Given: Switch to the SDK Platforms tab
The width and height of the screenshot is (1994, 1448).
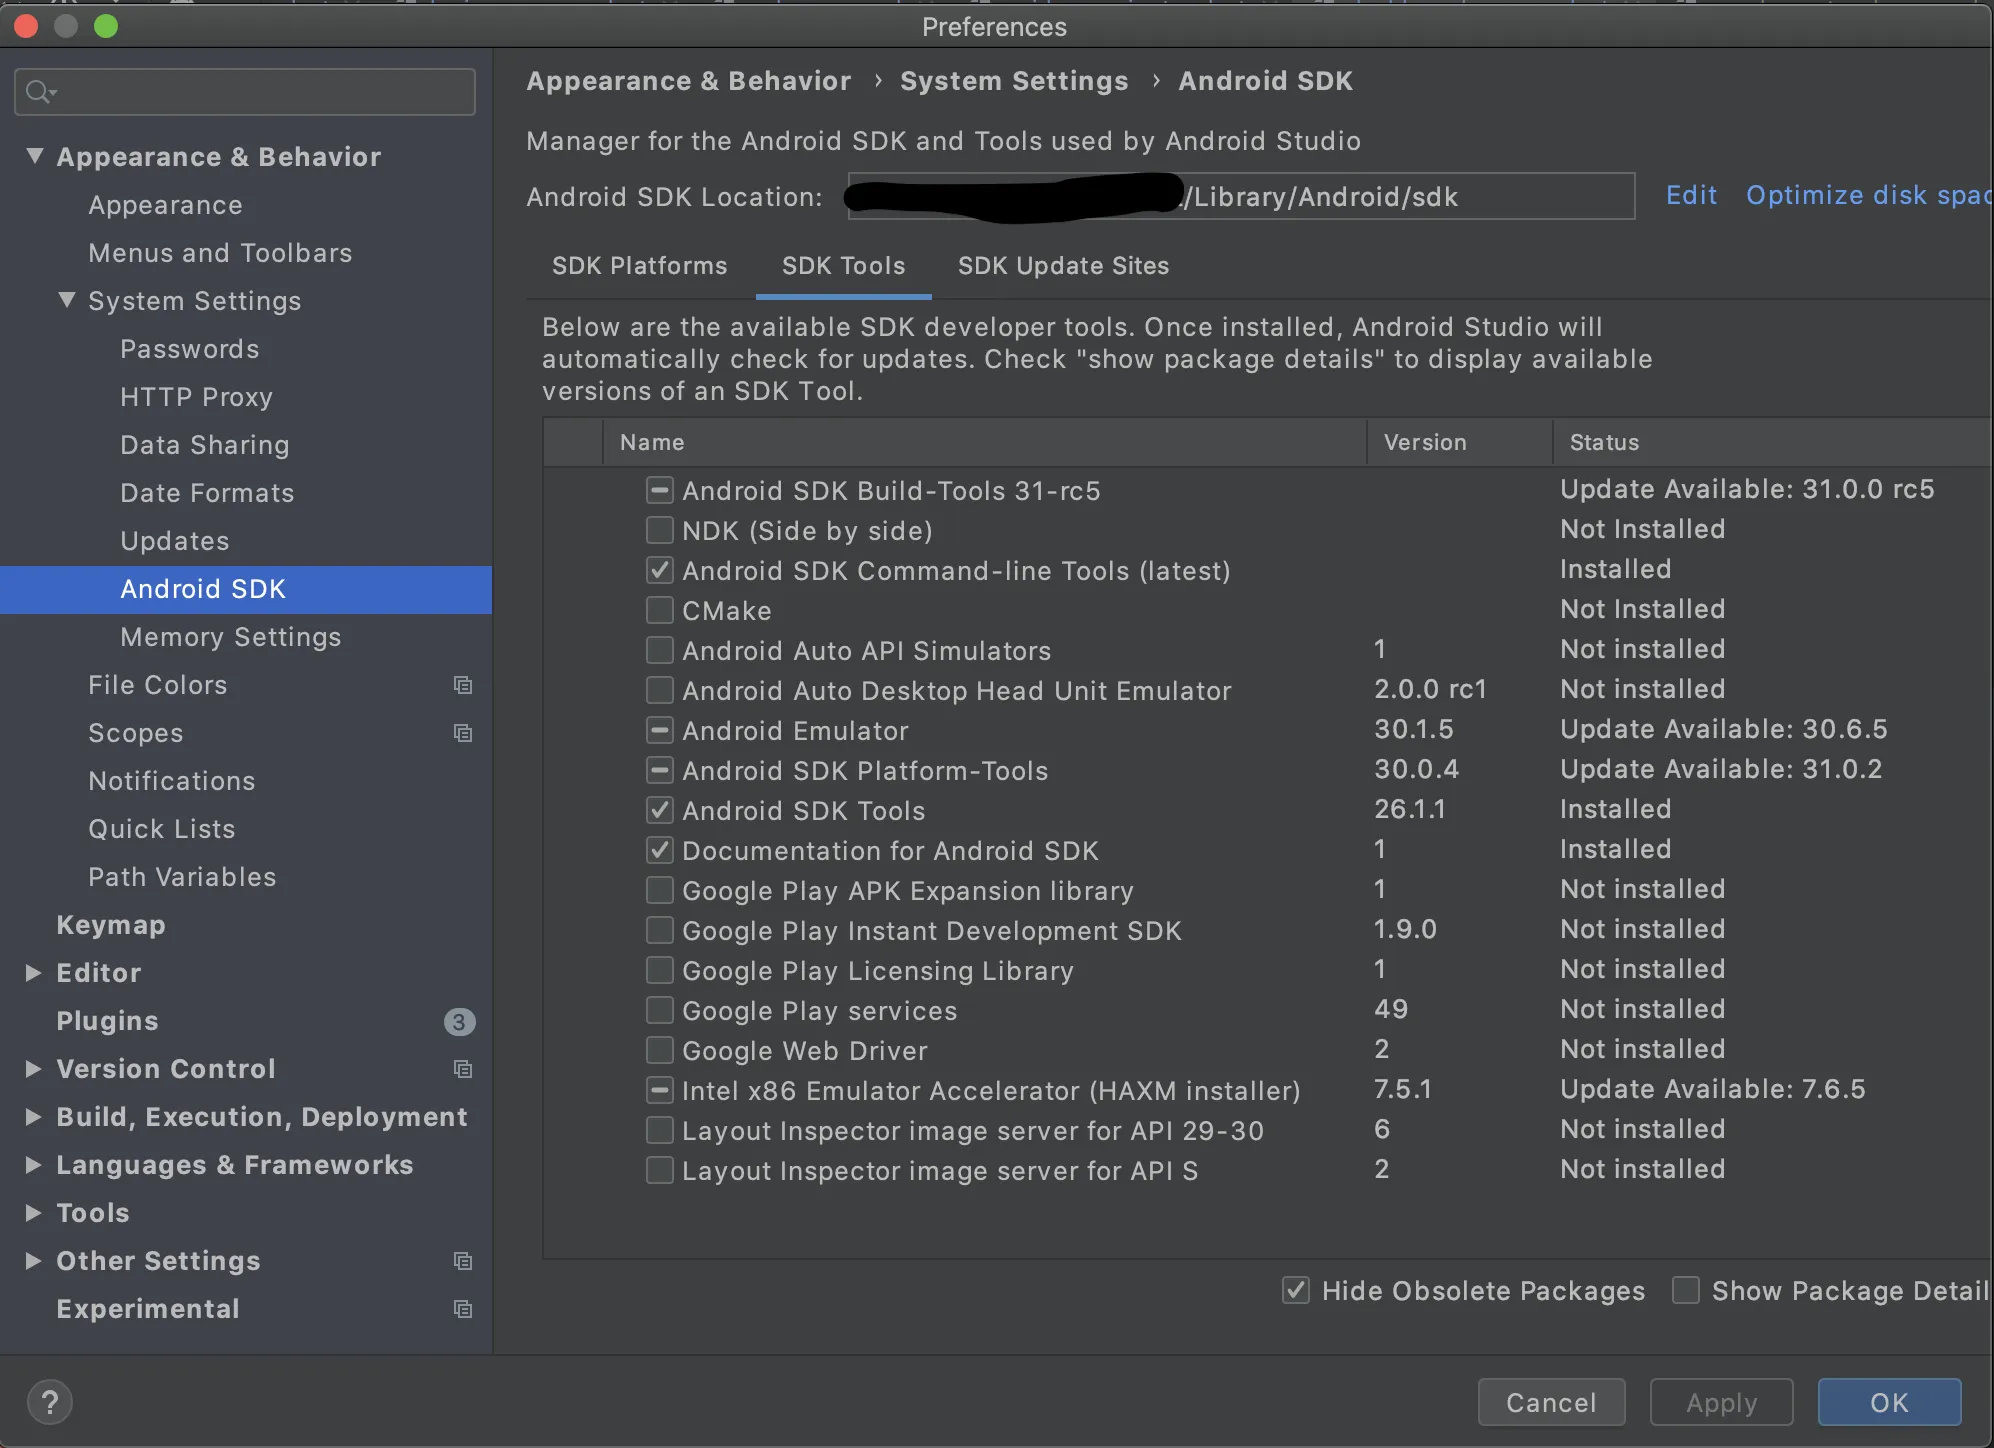Looking at the screenshot, I should point(640,266).
